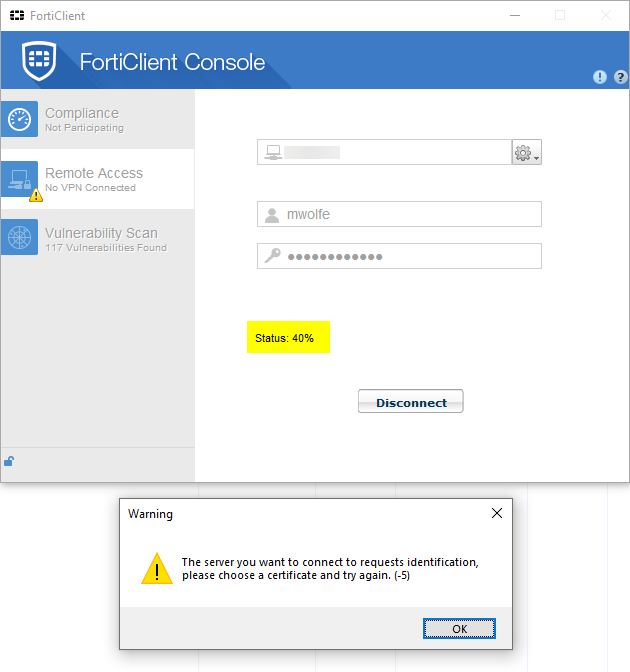
Task: Click the FortiClient shield logo
Action: [39, 61]
